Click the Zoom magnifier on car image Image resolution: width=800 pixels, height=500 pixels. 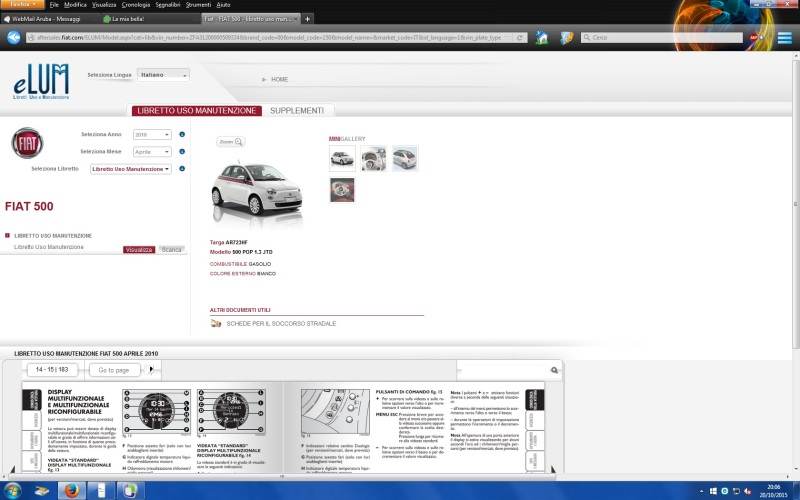231,142
